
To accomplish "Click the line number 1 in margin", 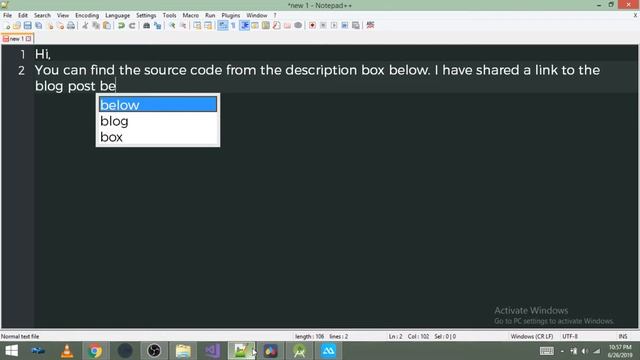I will [x=22, y=54].
